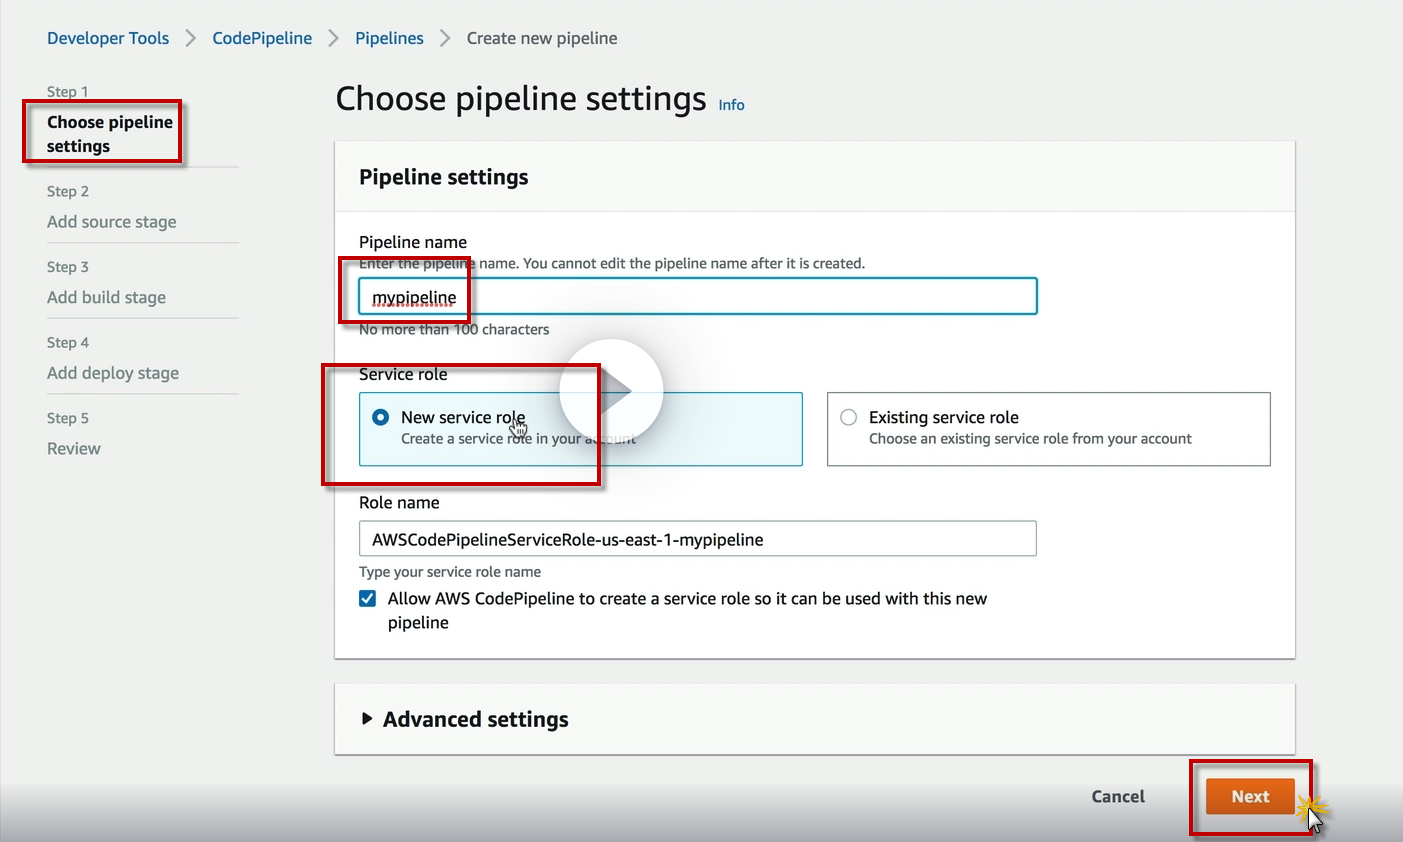Navigate to the Pipelines breadcrumb
This screenshot has height=842, width=1403.
point(389,38)
